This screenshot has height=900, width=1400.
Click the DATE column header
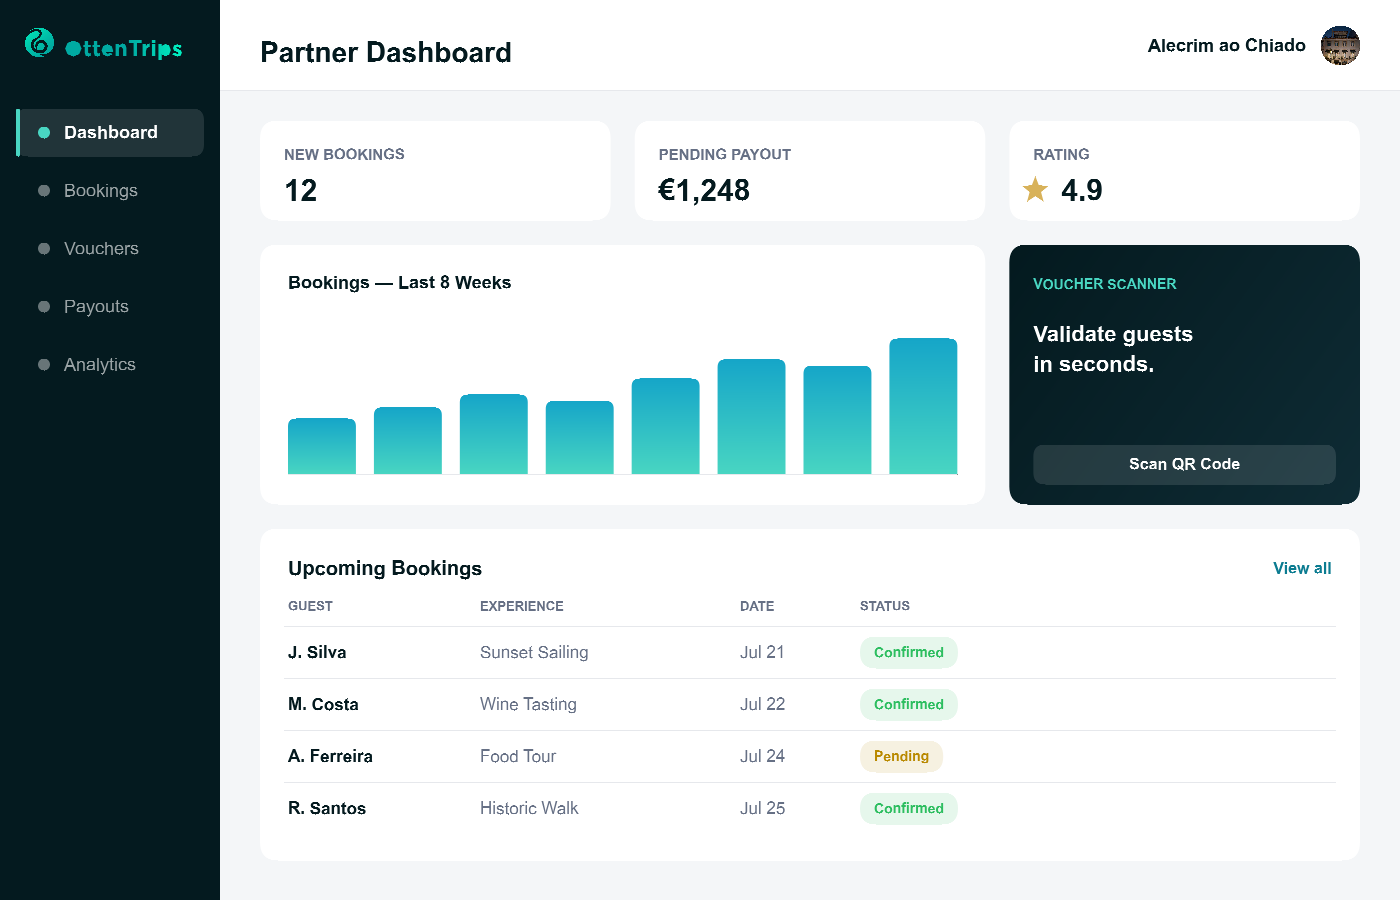(x=757, y=606)
